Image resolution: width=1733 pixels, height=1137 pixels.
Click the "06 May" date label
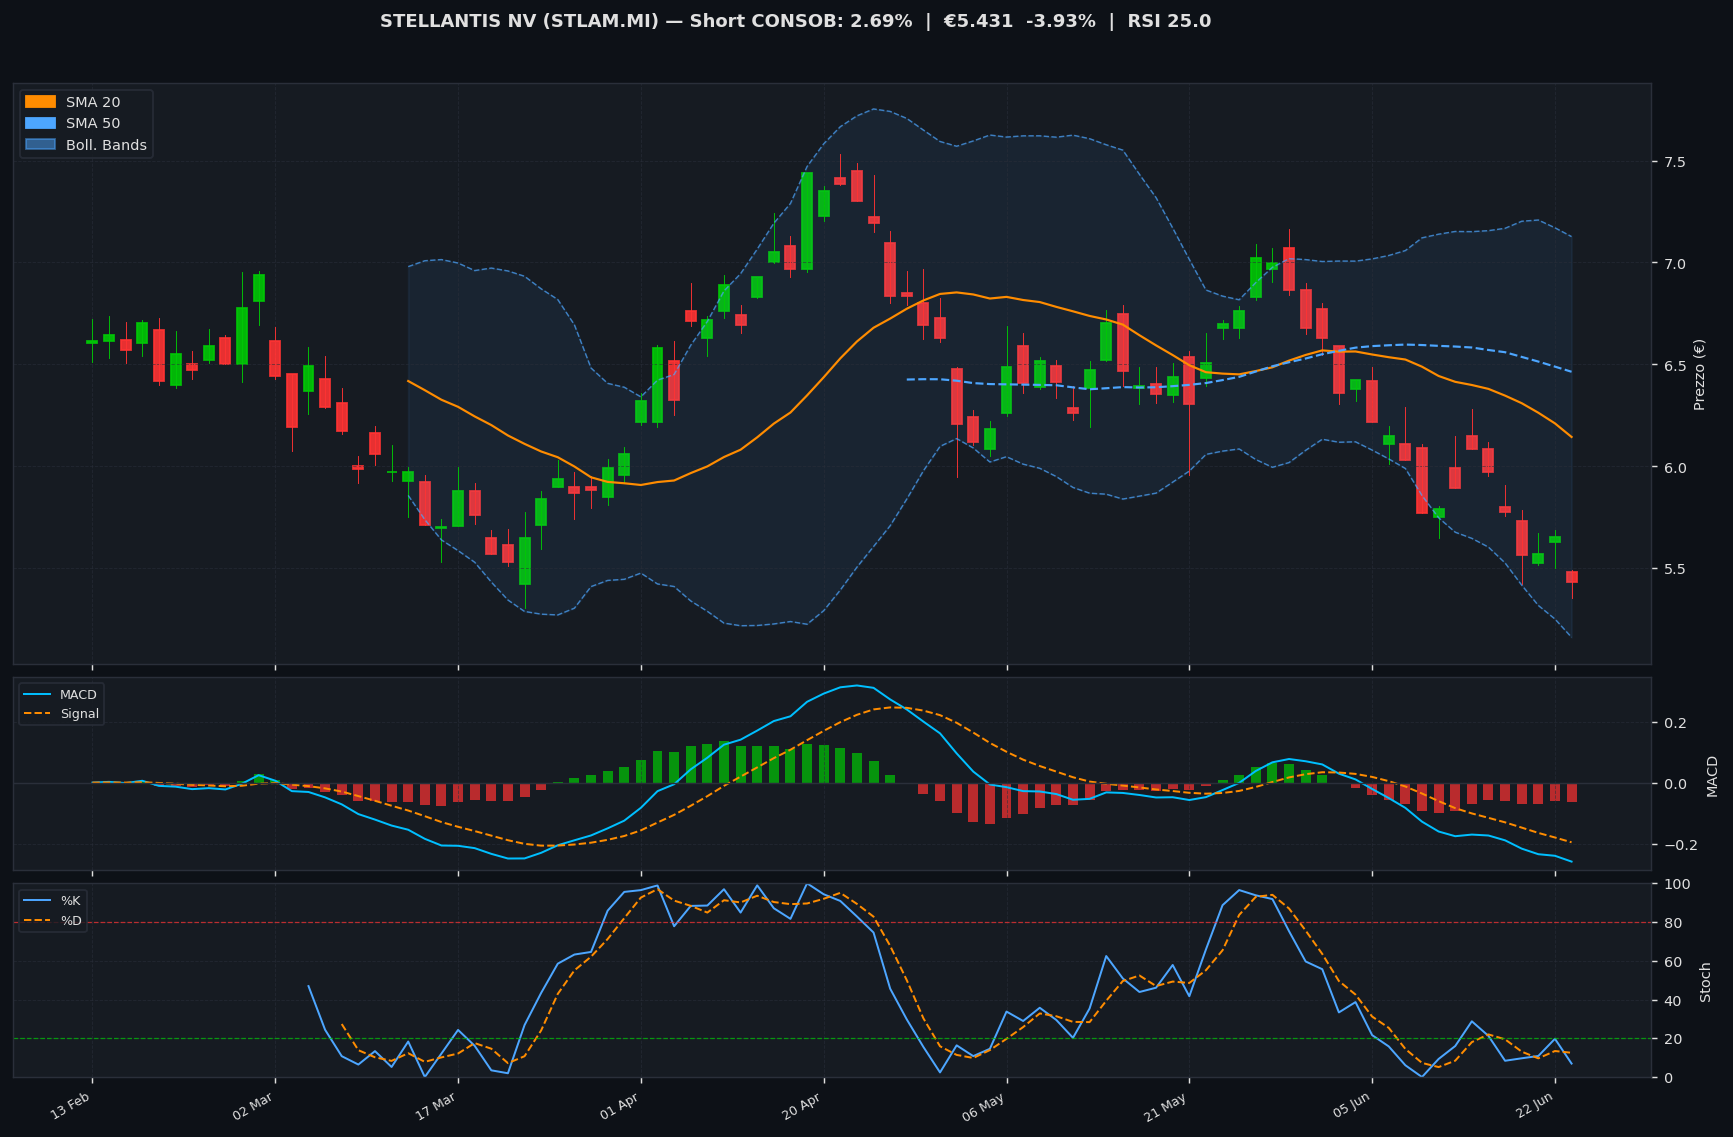(984, 1105)
